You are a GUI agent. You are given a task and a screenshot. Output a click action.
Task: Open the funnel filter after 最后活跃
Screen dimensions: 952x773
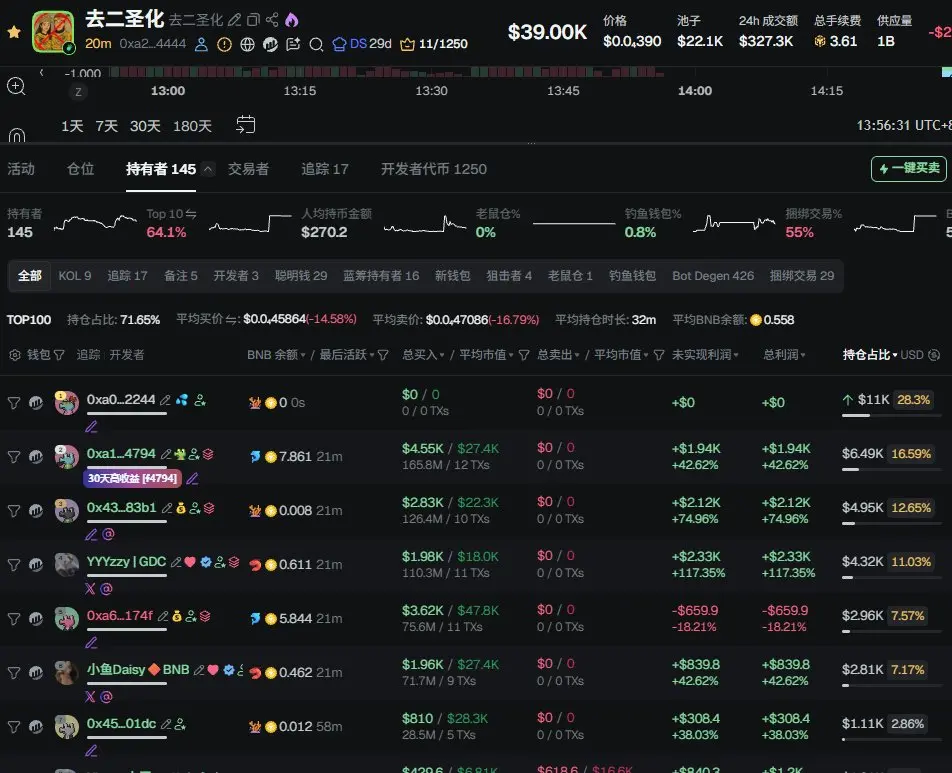click(x=383, y=355)
